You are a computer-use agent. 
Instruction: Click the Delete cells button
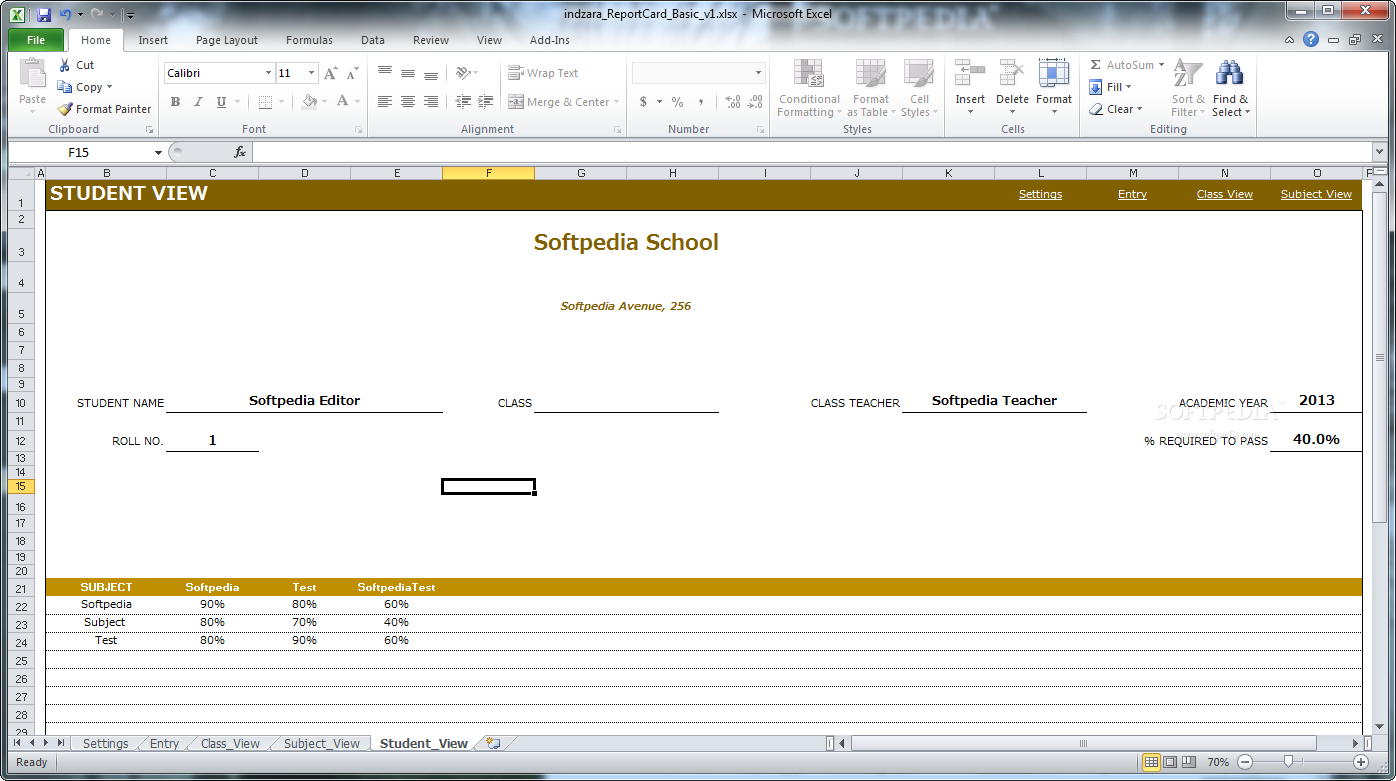1012,89
